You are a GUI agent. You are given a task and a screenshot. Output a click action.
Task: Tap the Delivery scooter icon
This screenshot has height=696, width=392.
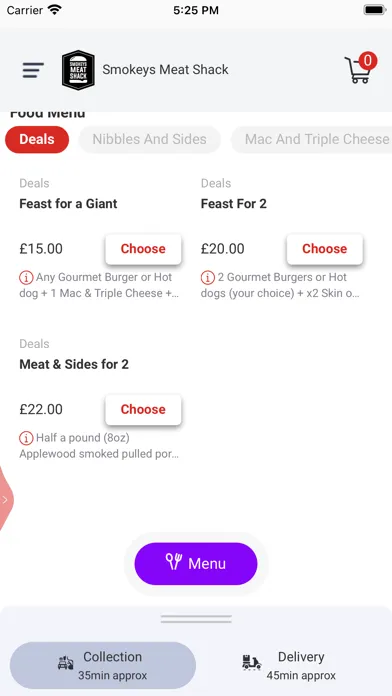pyautogui.click(x=252, y=664)
